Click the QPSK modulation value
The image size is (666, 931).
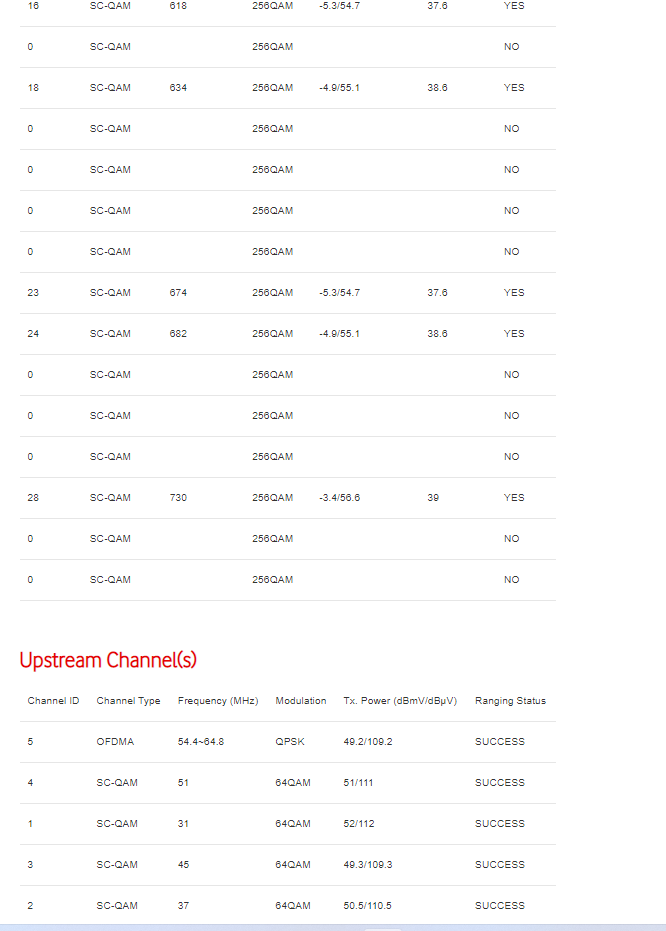pyautogui.click(x=290, y=742)
